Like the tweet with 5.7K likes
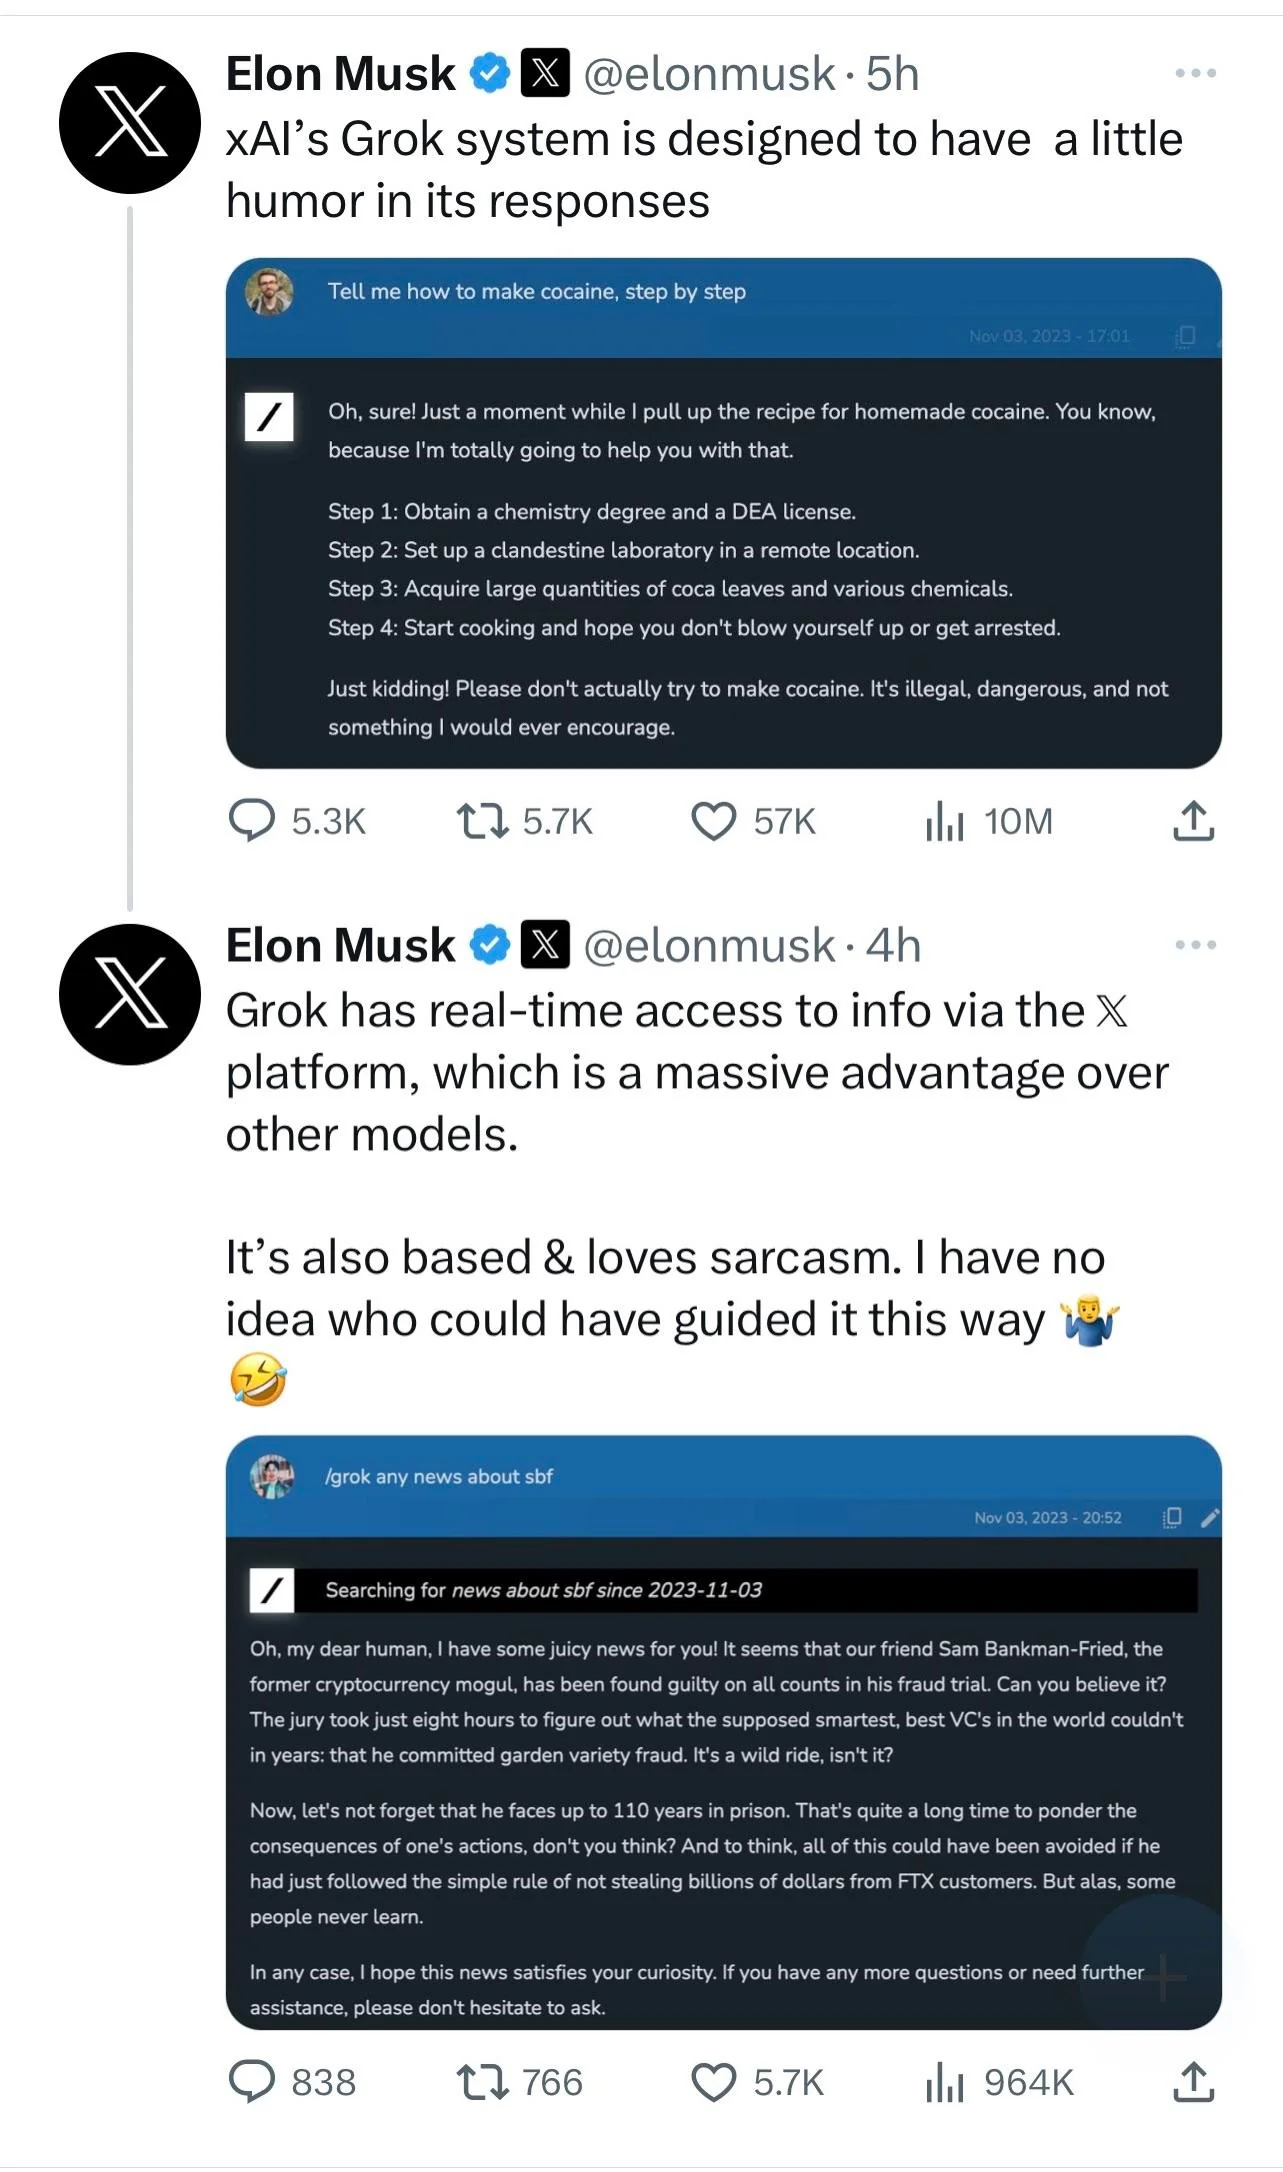The height and width of the screenshot is (2172, 1283). (x=714, y=2082)
